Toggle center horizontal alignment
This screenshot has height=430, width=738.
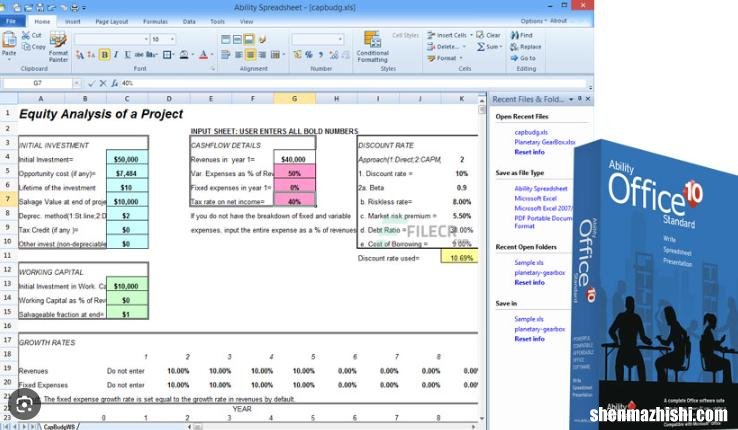pyautogui.click(x=250, y=55)
